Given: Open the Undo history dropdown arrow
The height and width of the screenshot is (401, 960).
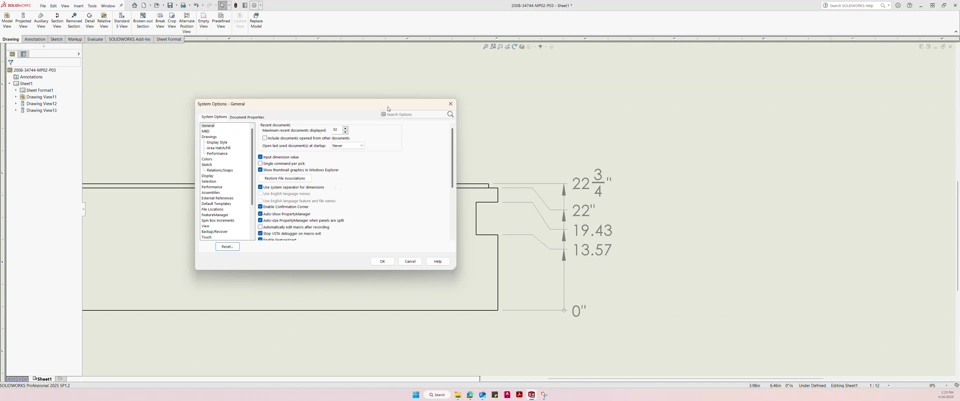Looking at the screenshot, I should (x=201, y=5).
